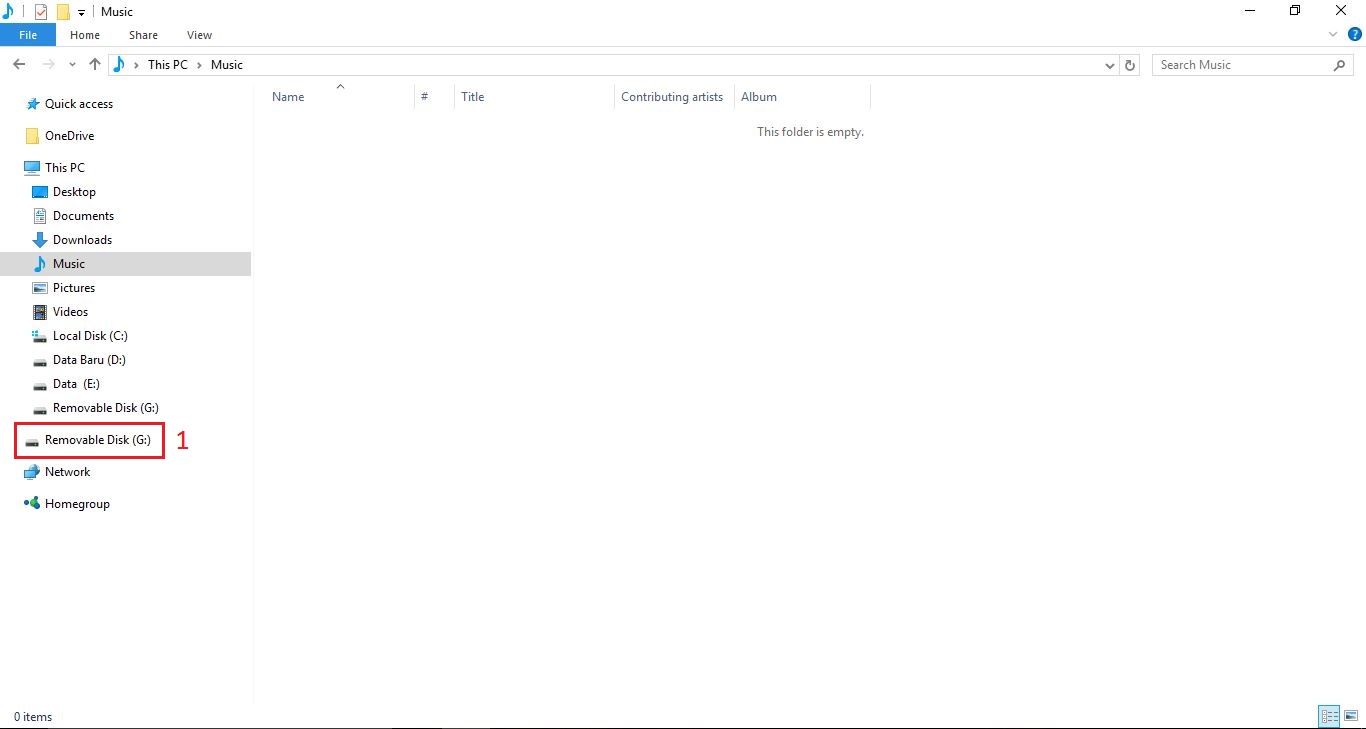Switch to Details view in status bar
1366x729 pixels.
point(1329,716)
